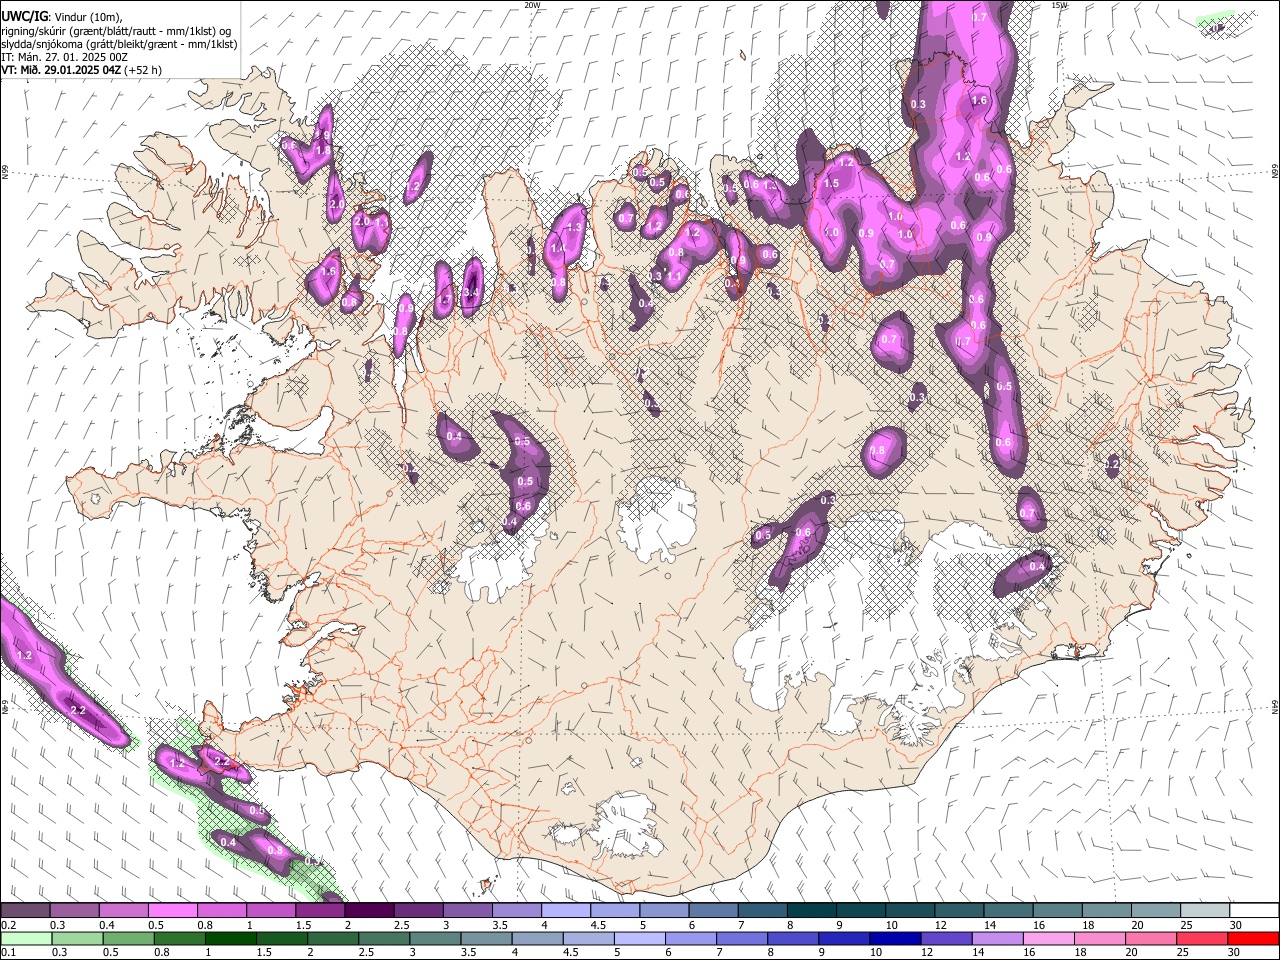1280x960 pixels.
Task: Click the "15W" longitude label
Action: pos(1059,5)
